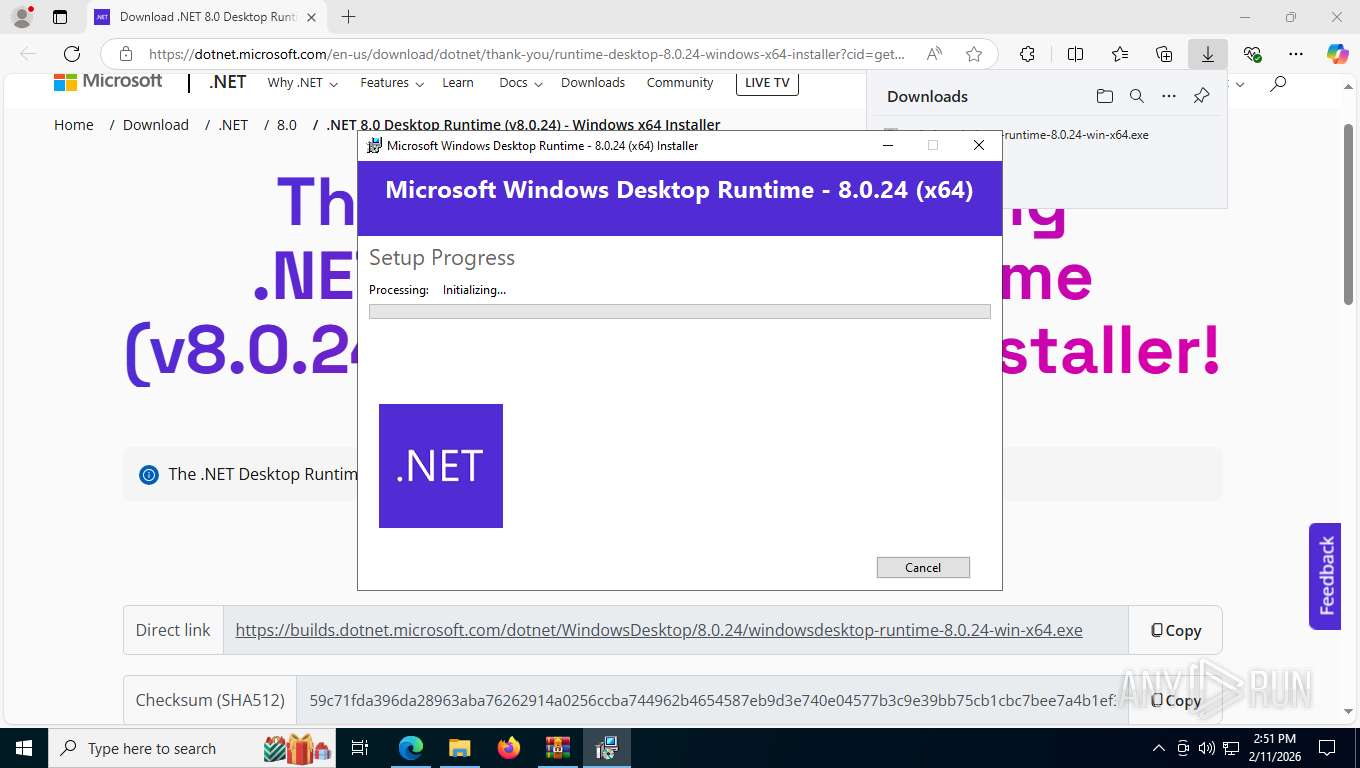Add this page to favorites

pyautogui.click(x=974, y=54)
